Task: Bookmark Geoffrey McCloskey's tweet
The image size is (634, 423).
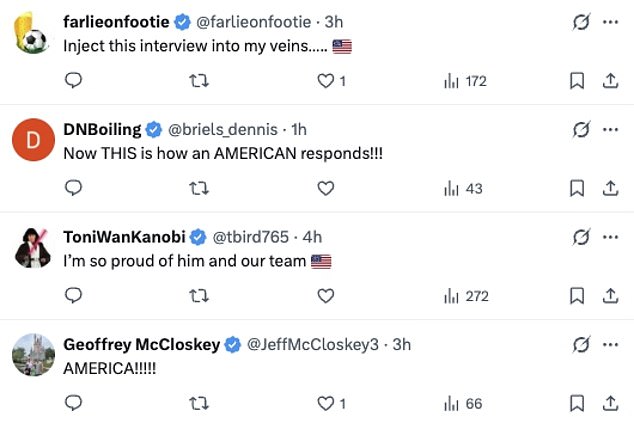Action: [x=576, y=403]
